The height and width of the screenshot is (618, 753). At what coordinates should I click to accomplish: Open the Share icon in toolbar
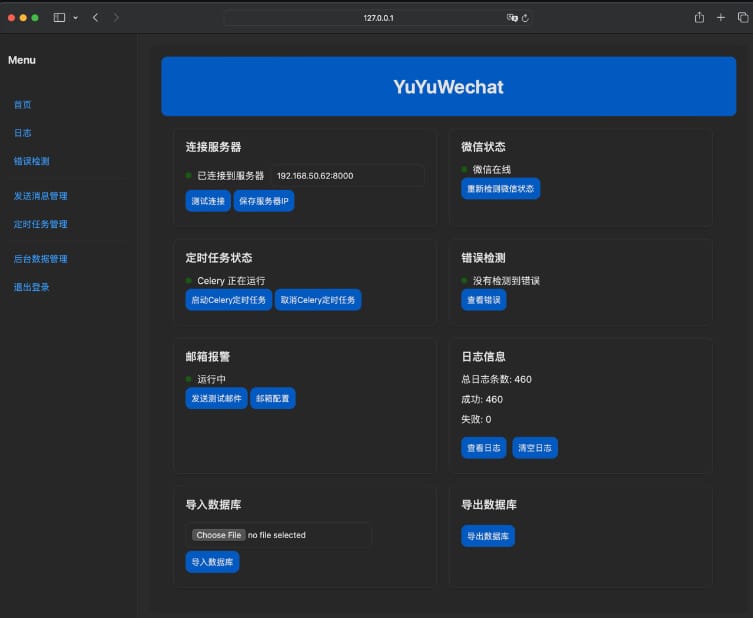[699, 18]
